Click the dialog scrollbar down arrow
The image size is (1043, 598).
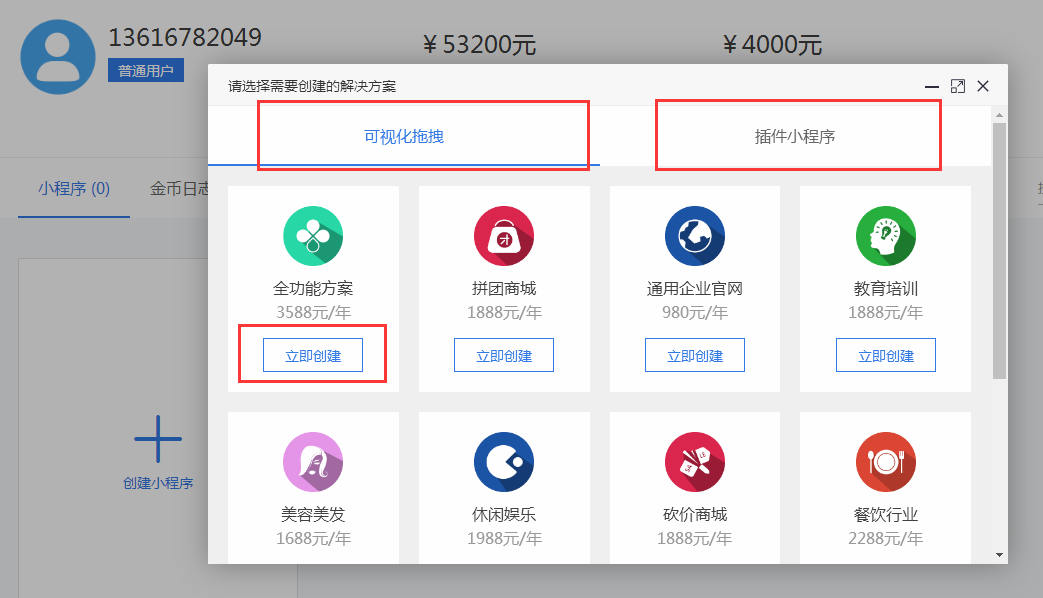999,554
